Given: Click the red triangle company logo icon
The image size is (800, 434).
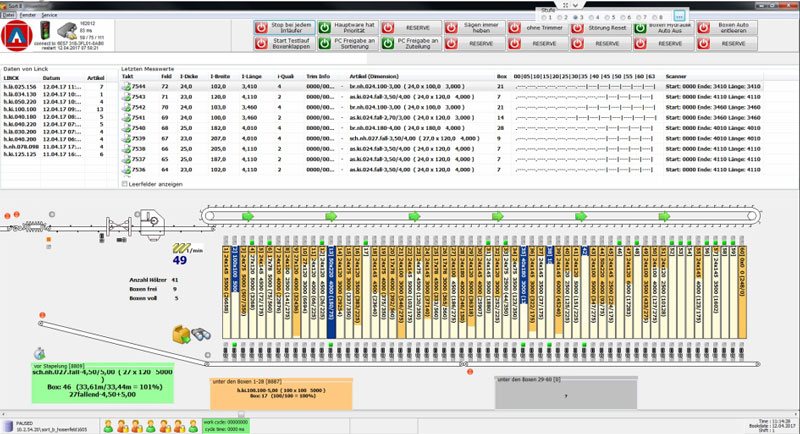Looking at the screenshot, I should click(16, 36).
